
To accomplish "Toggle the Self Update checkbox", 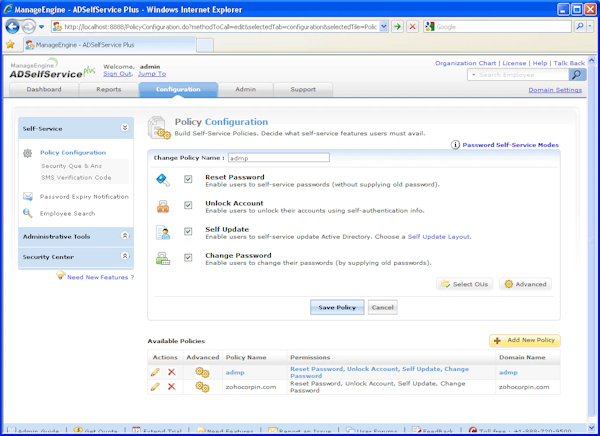I will (x=188, y=231).
